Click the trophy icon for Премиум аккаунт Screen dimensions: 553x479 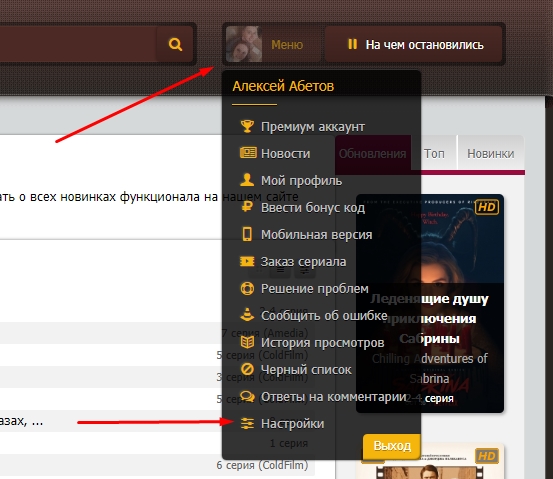point(247,126)
